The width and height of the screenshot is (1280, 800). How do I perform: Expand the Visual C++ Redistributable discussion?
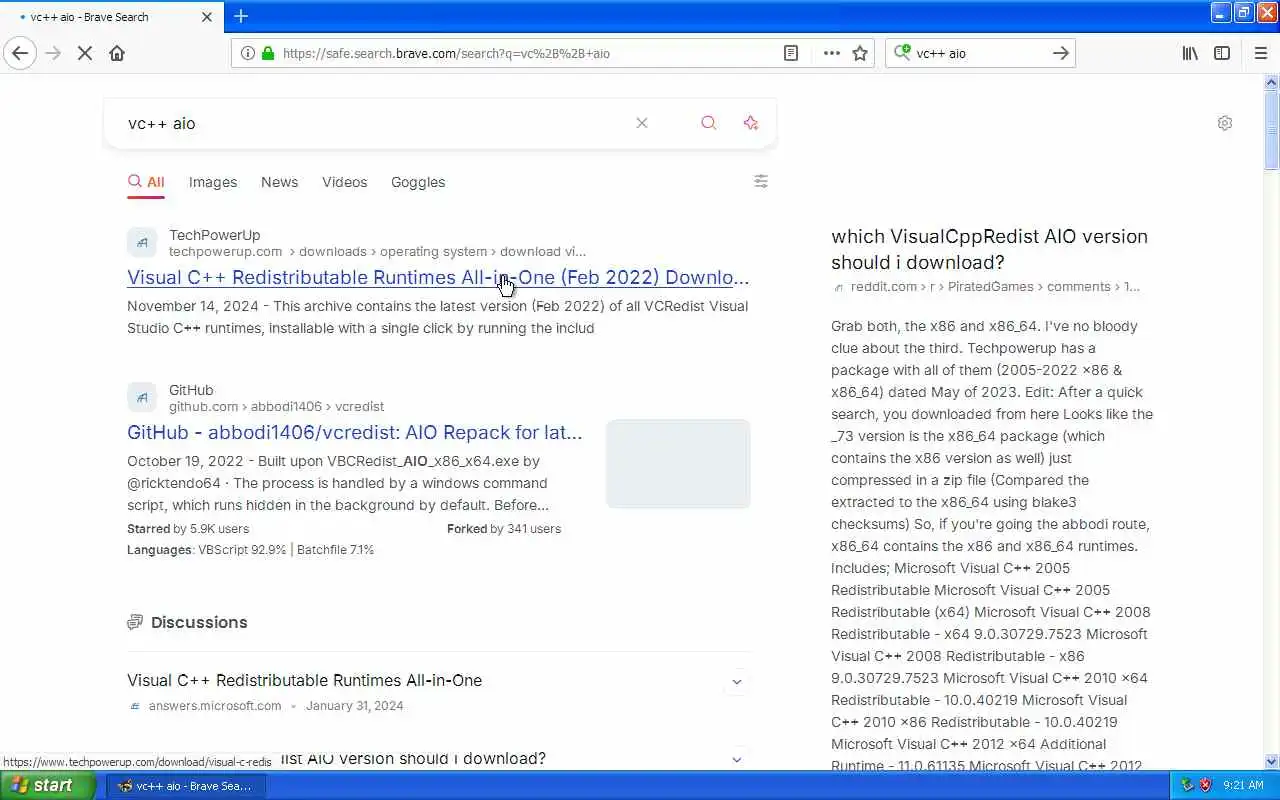coord(737,682)
